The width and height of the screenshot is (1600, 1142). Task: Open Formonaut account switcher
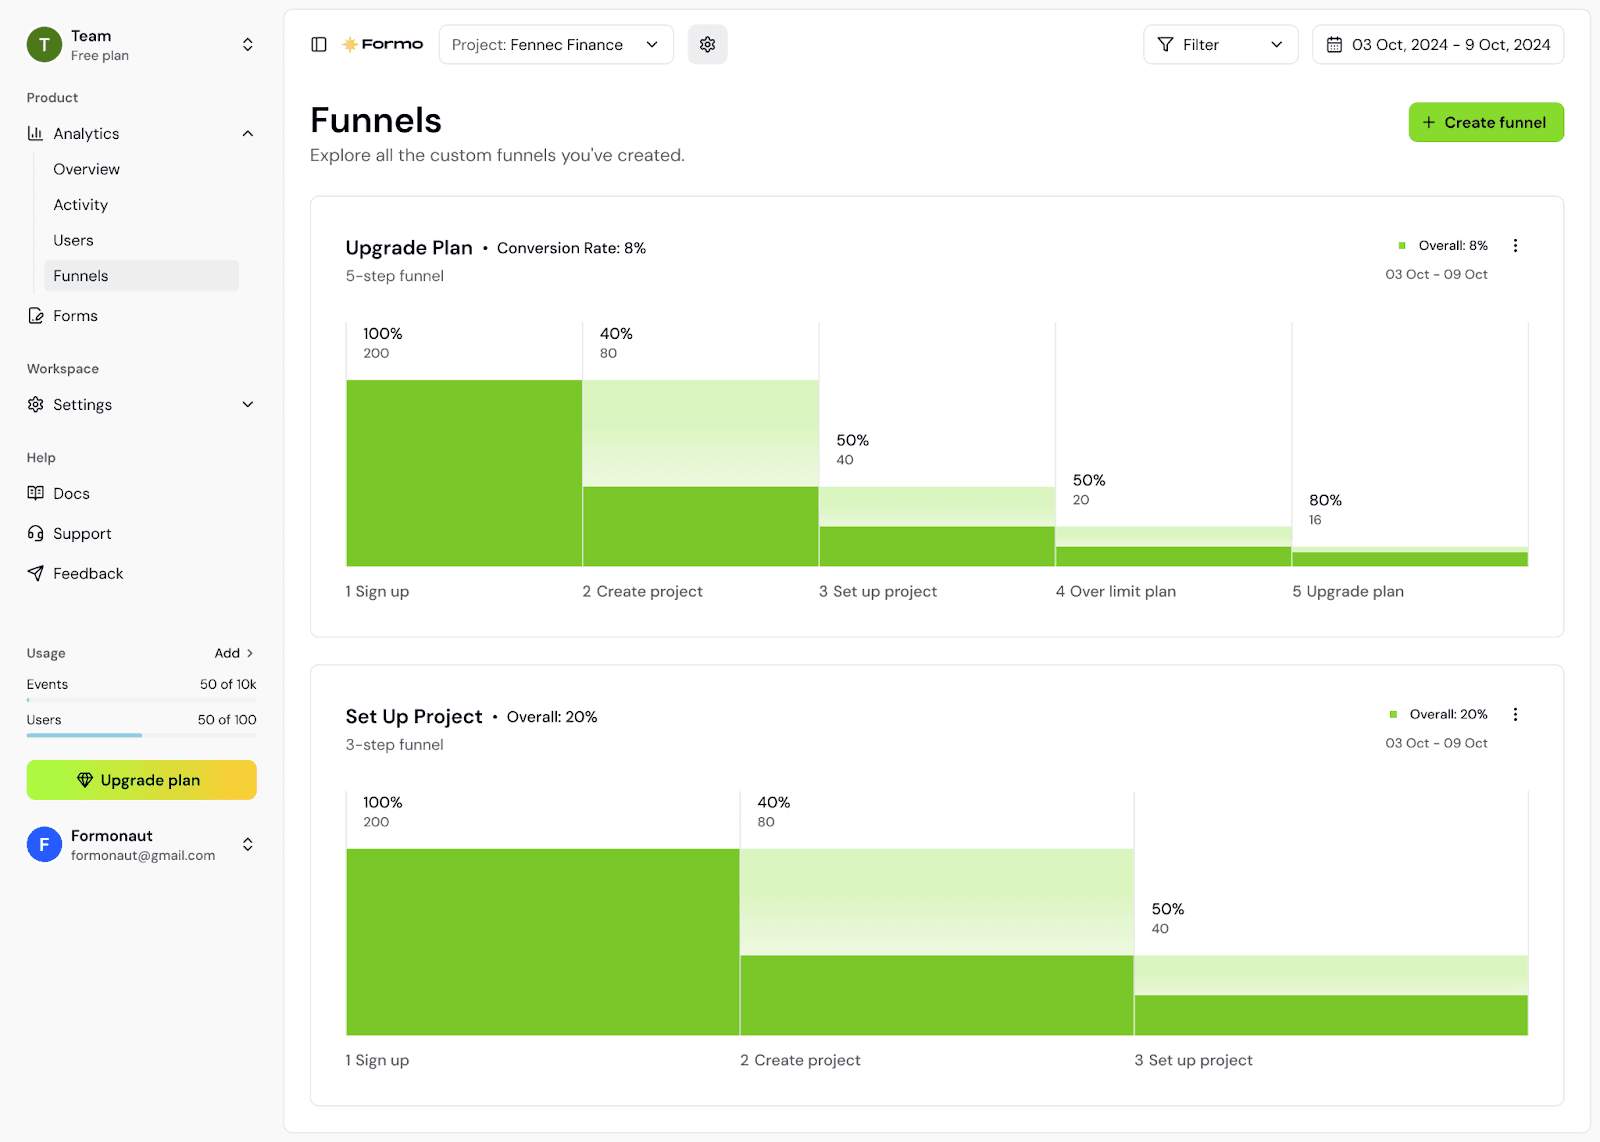pos(141,845)
